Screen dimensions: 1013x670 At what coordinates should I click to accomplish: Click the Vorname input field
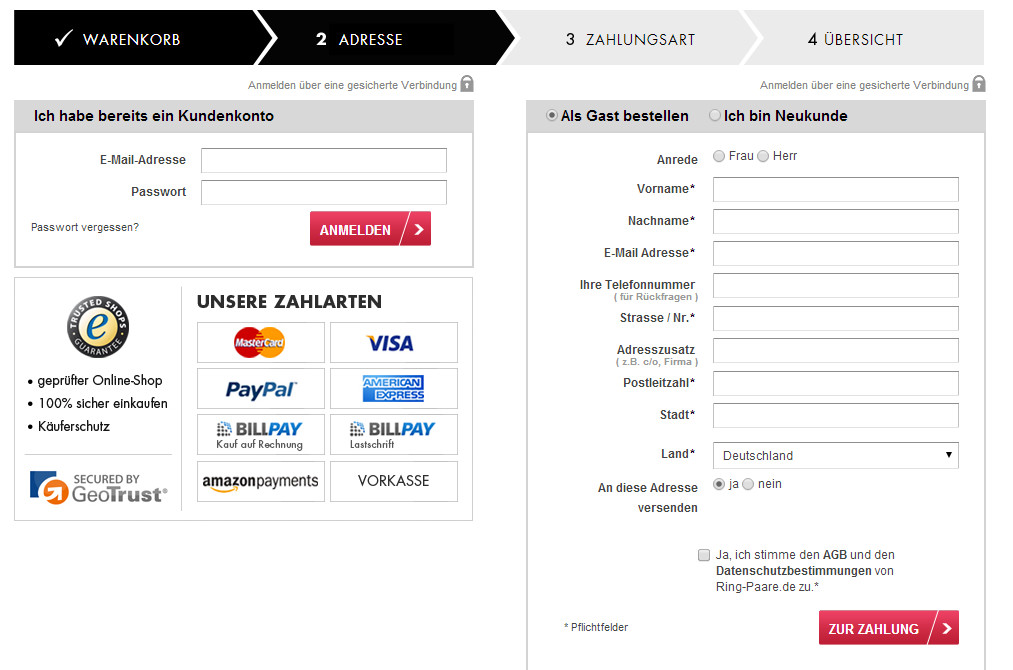click(835, 189)
